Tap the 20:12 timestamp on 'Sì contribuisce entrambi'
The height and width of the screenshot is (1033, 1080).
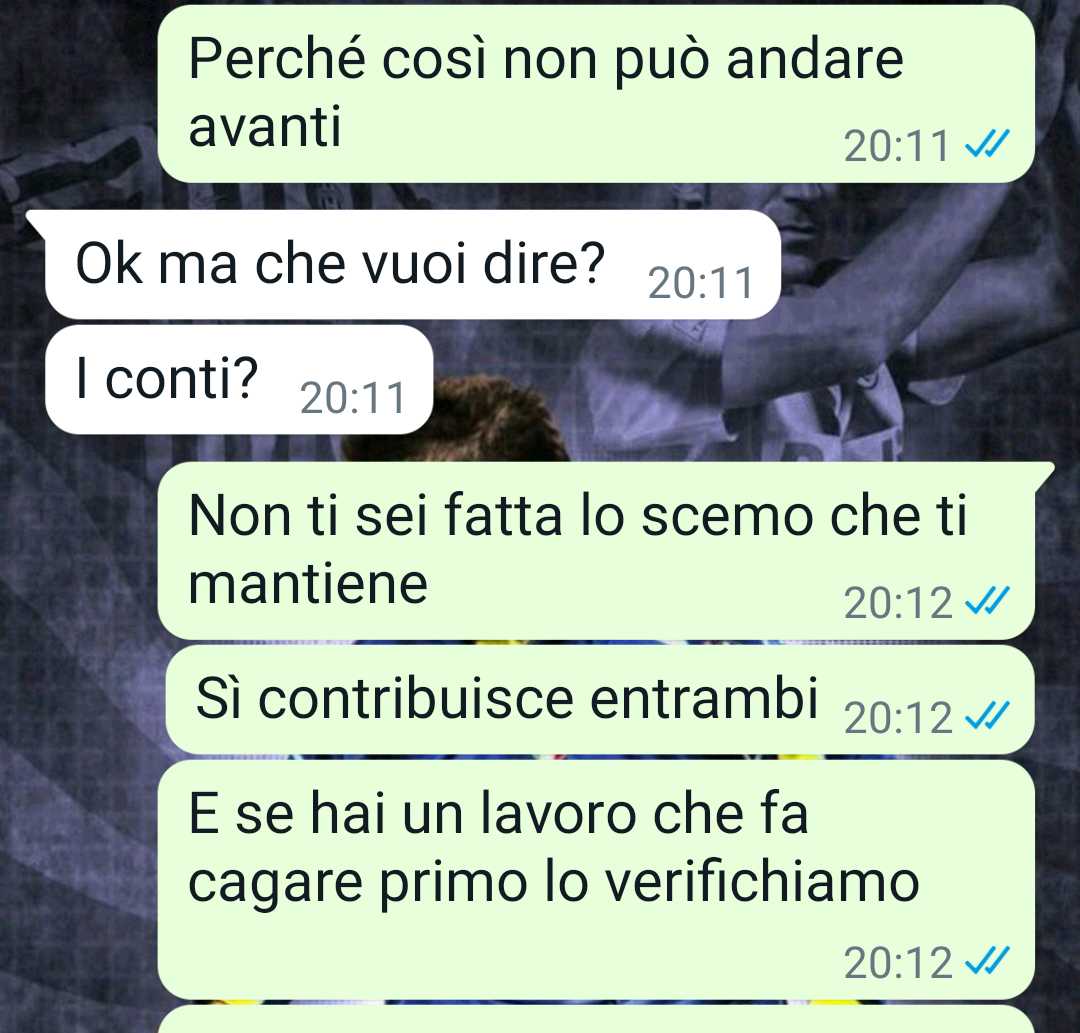(x=897, y=718)
